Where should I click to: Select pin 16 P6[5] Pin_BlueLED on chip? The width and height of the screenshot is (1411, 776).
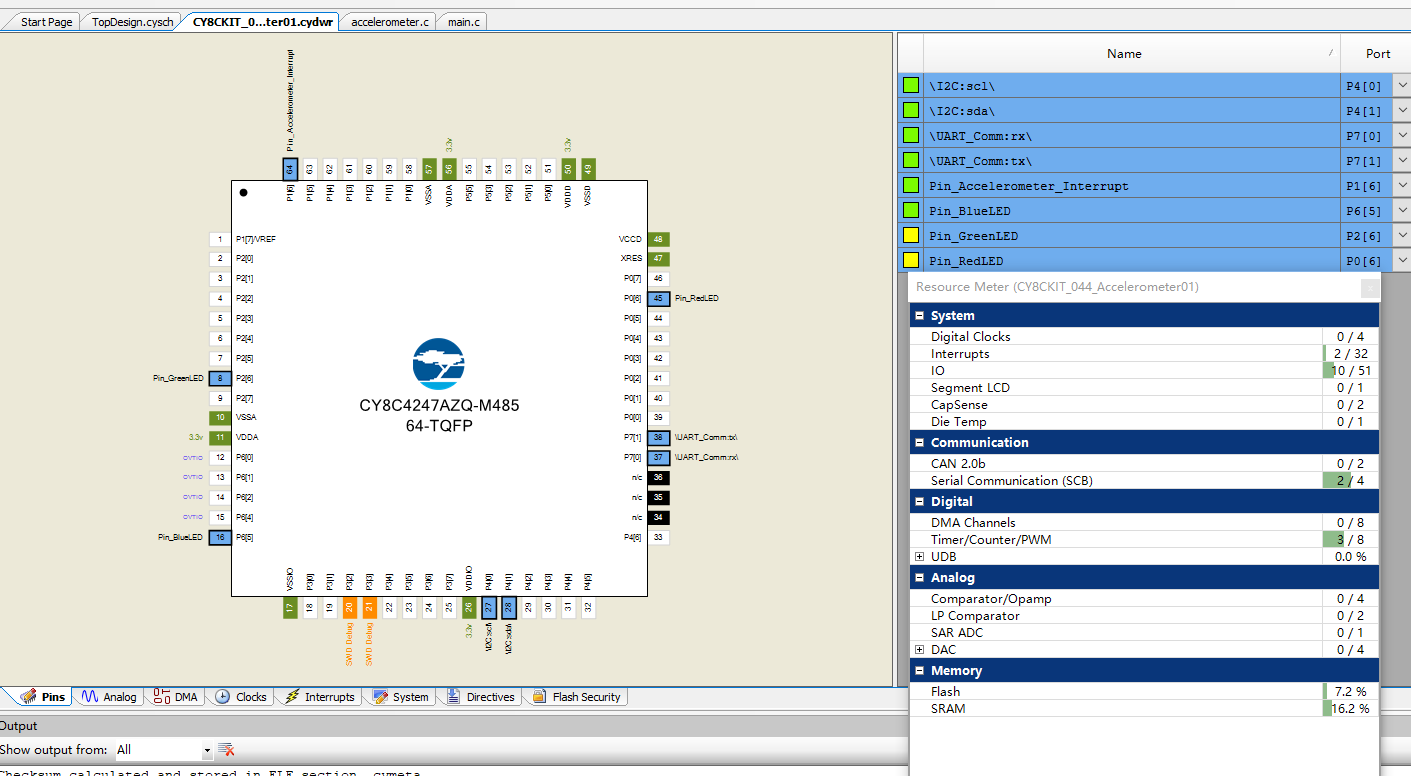(220, 537)
